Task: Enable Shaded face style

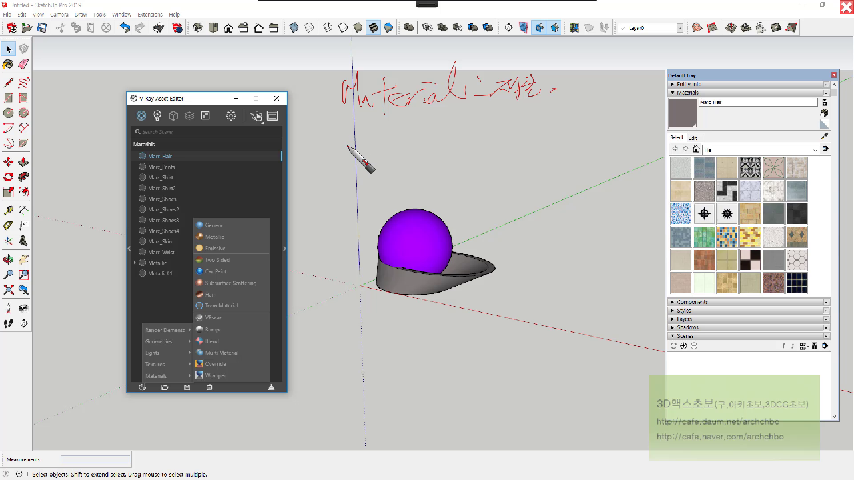Action: pyautogui.click(x=358, y=27)
